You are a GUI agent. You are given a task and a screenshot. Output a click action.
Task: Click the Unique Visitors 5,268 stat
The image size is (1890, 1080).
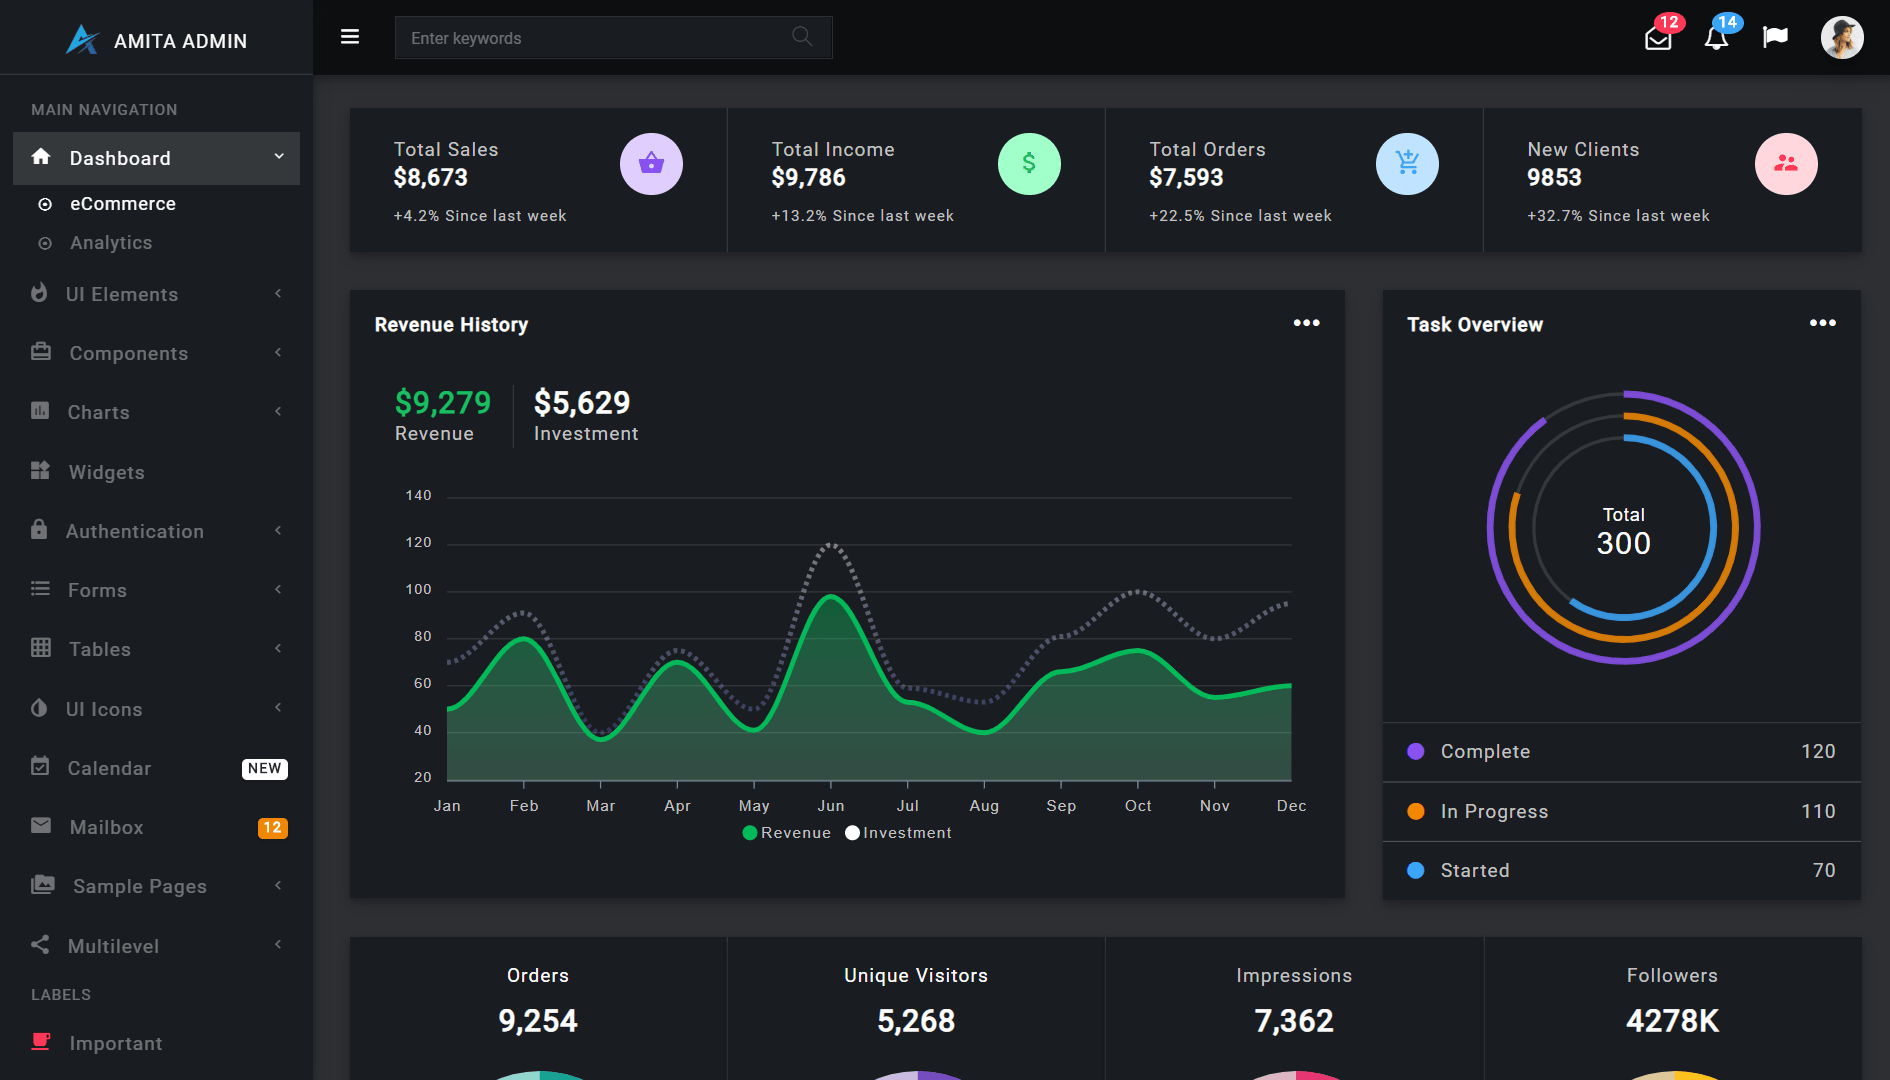tap(916, 1001)
